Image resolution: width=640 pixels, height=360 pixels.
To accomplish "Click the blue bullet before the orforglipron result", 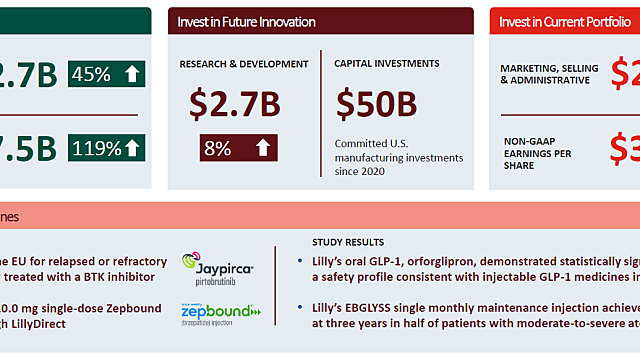I will 300,261.
